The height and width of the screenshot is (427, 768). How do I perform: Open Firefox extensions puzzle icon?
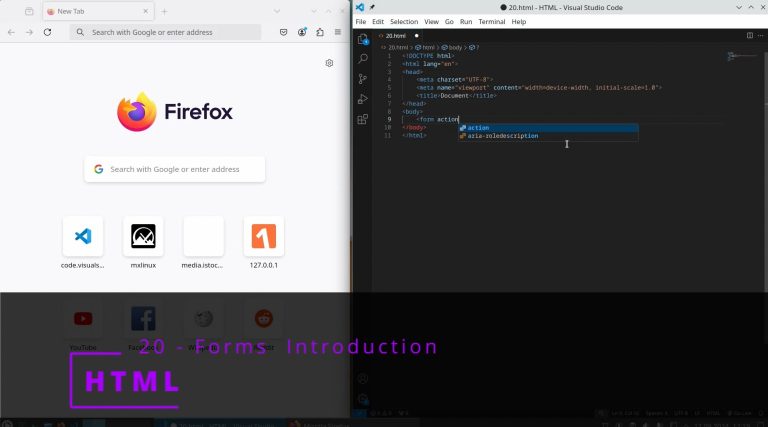coord(320,32)
